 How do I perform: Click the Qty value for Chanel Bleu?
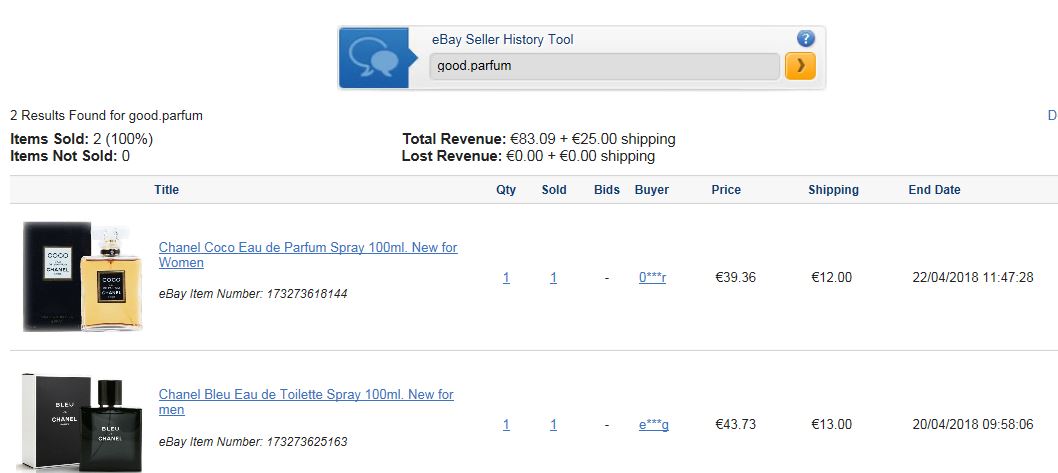click(506, 424)
